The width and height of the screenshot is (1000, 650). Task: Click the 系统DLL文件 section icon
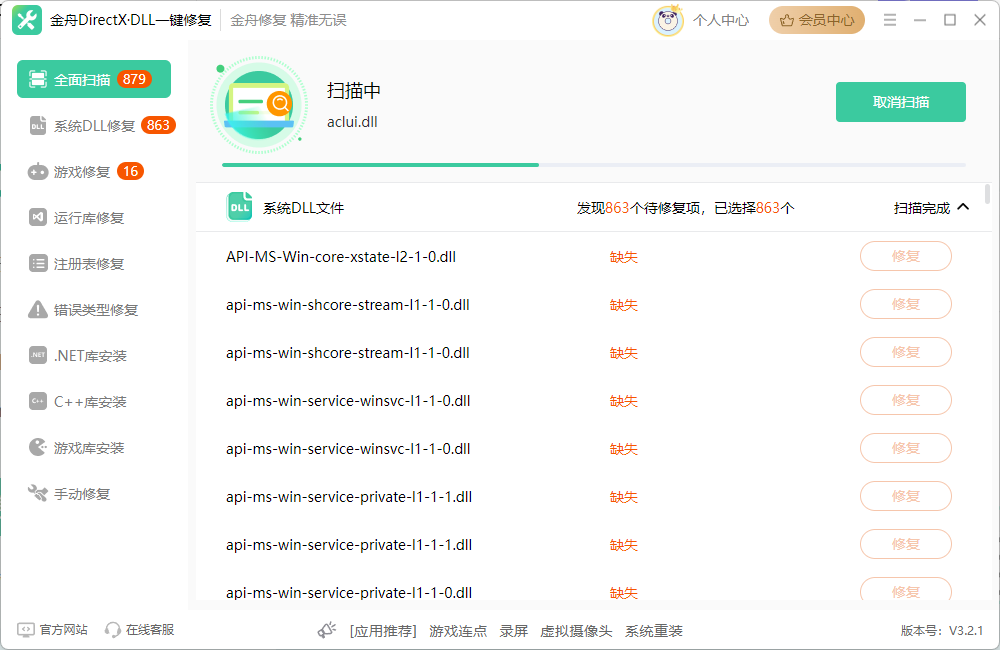coord(240,207)
